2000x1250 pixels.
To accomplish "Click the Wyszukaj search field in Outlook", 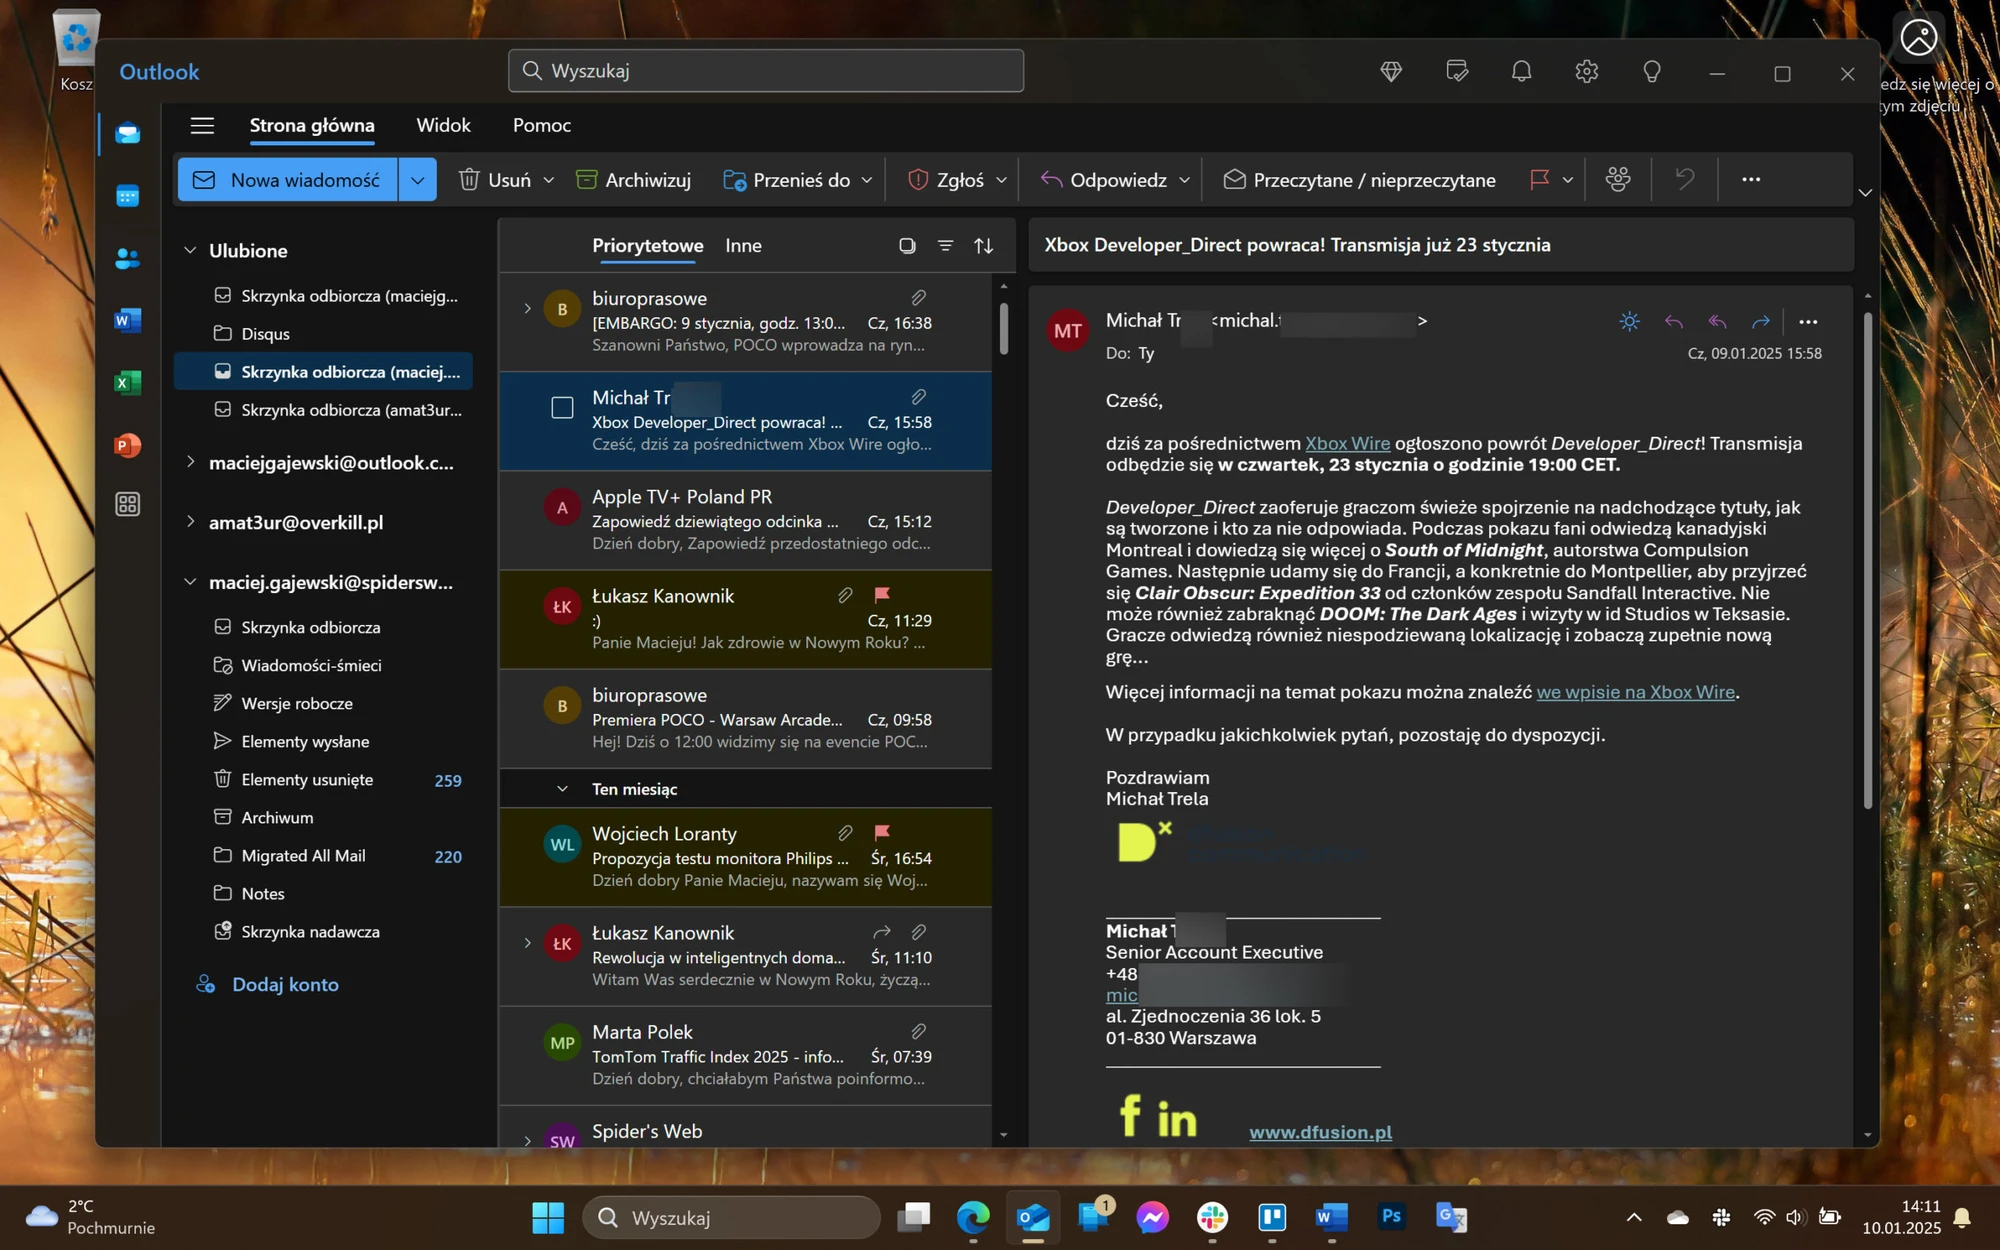I will tap(765, 71).
